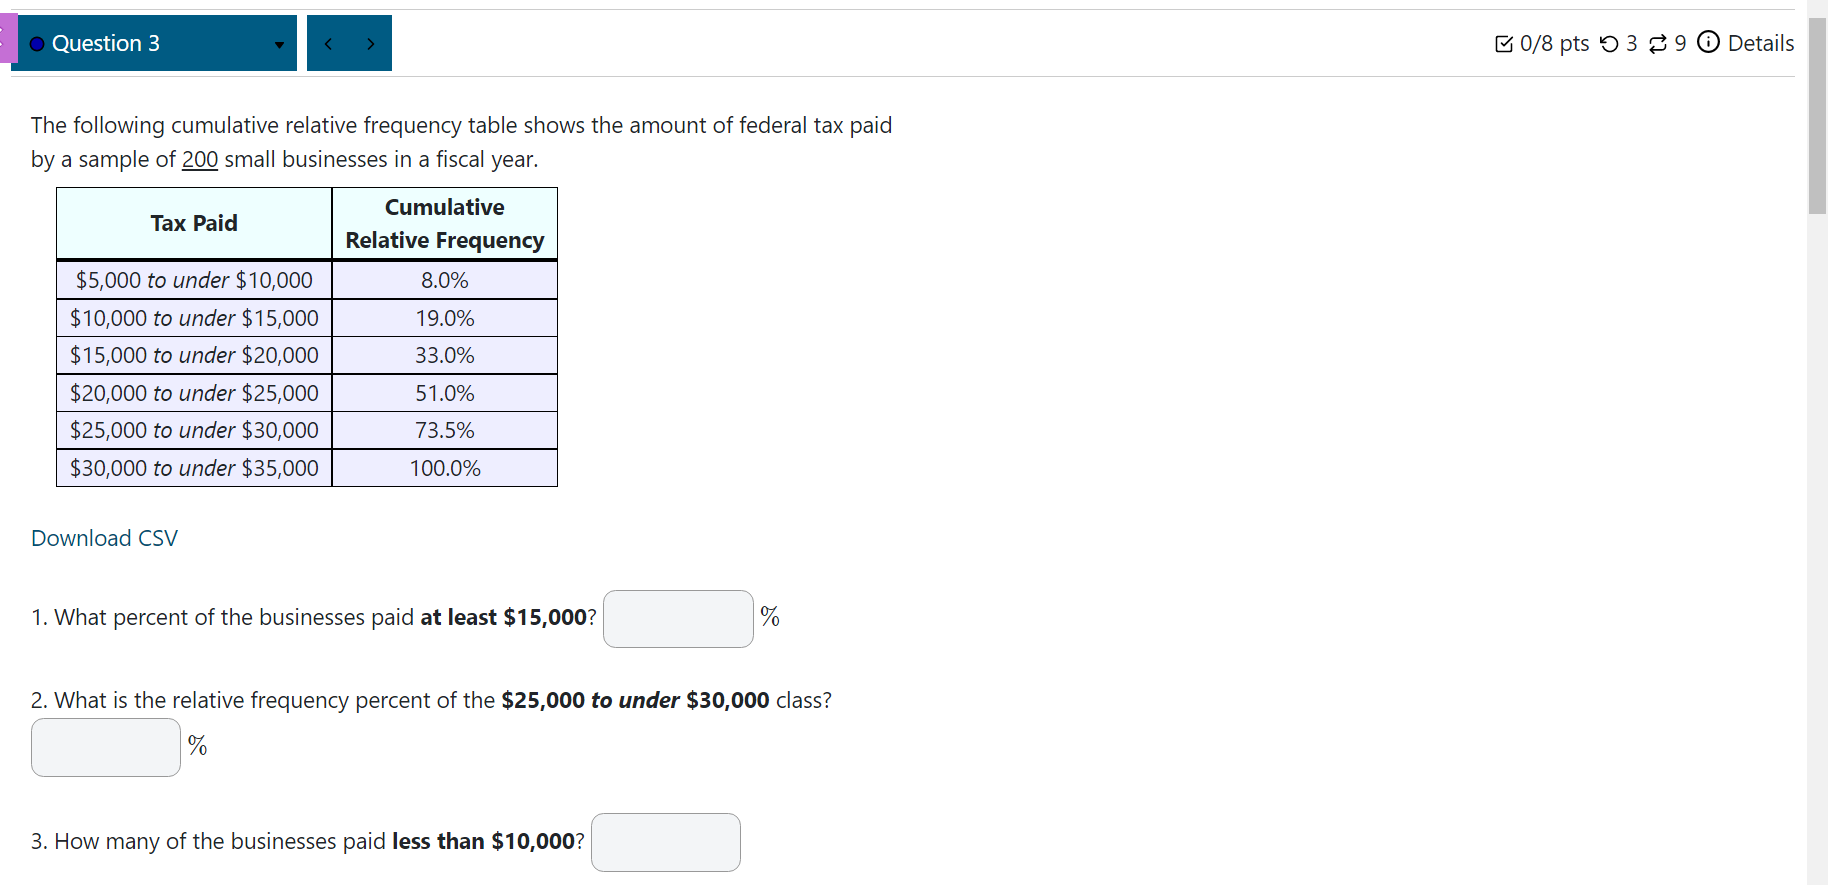Screen dimensions: 1828x885
Task: Expand the question navigation selector
Action: [278, 45]
